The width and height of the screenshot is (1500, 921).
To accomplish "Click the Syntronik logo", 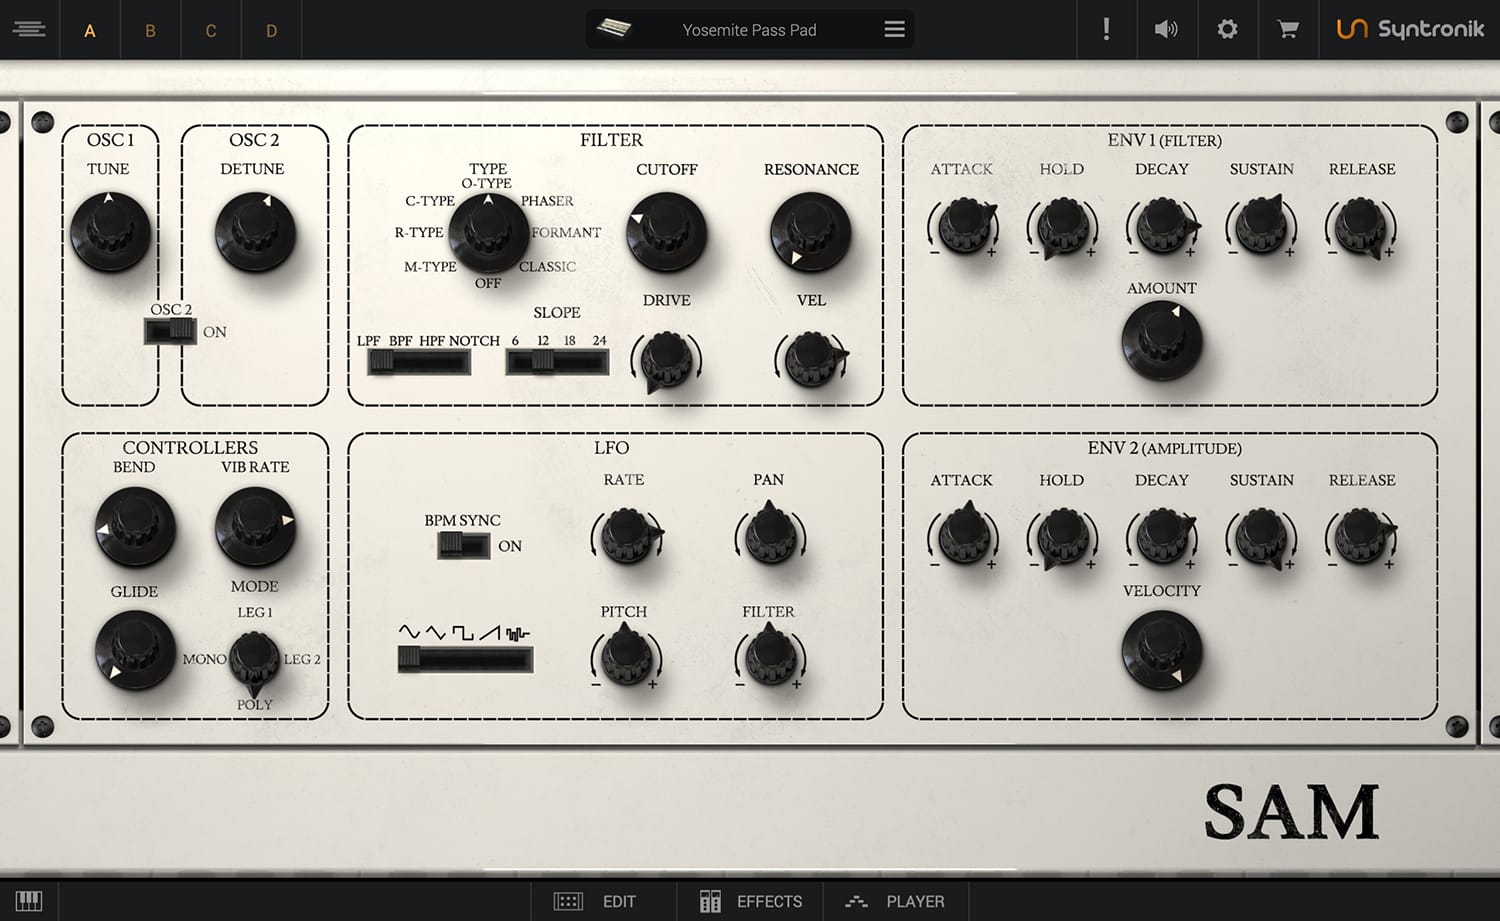I will 1410,30.
